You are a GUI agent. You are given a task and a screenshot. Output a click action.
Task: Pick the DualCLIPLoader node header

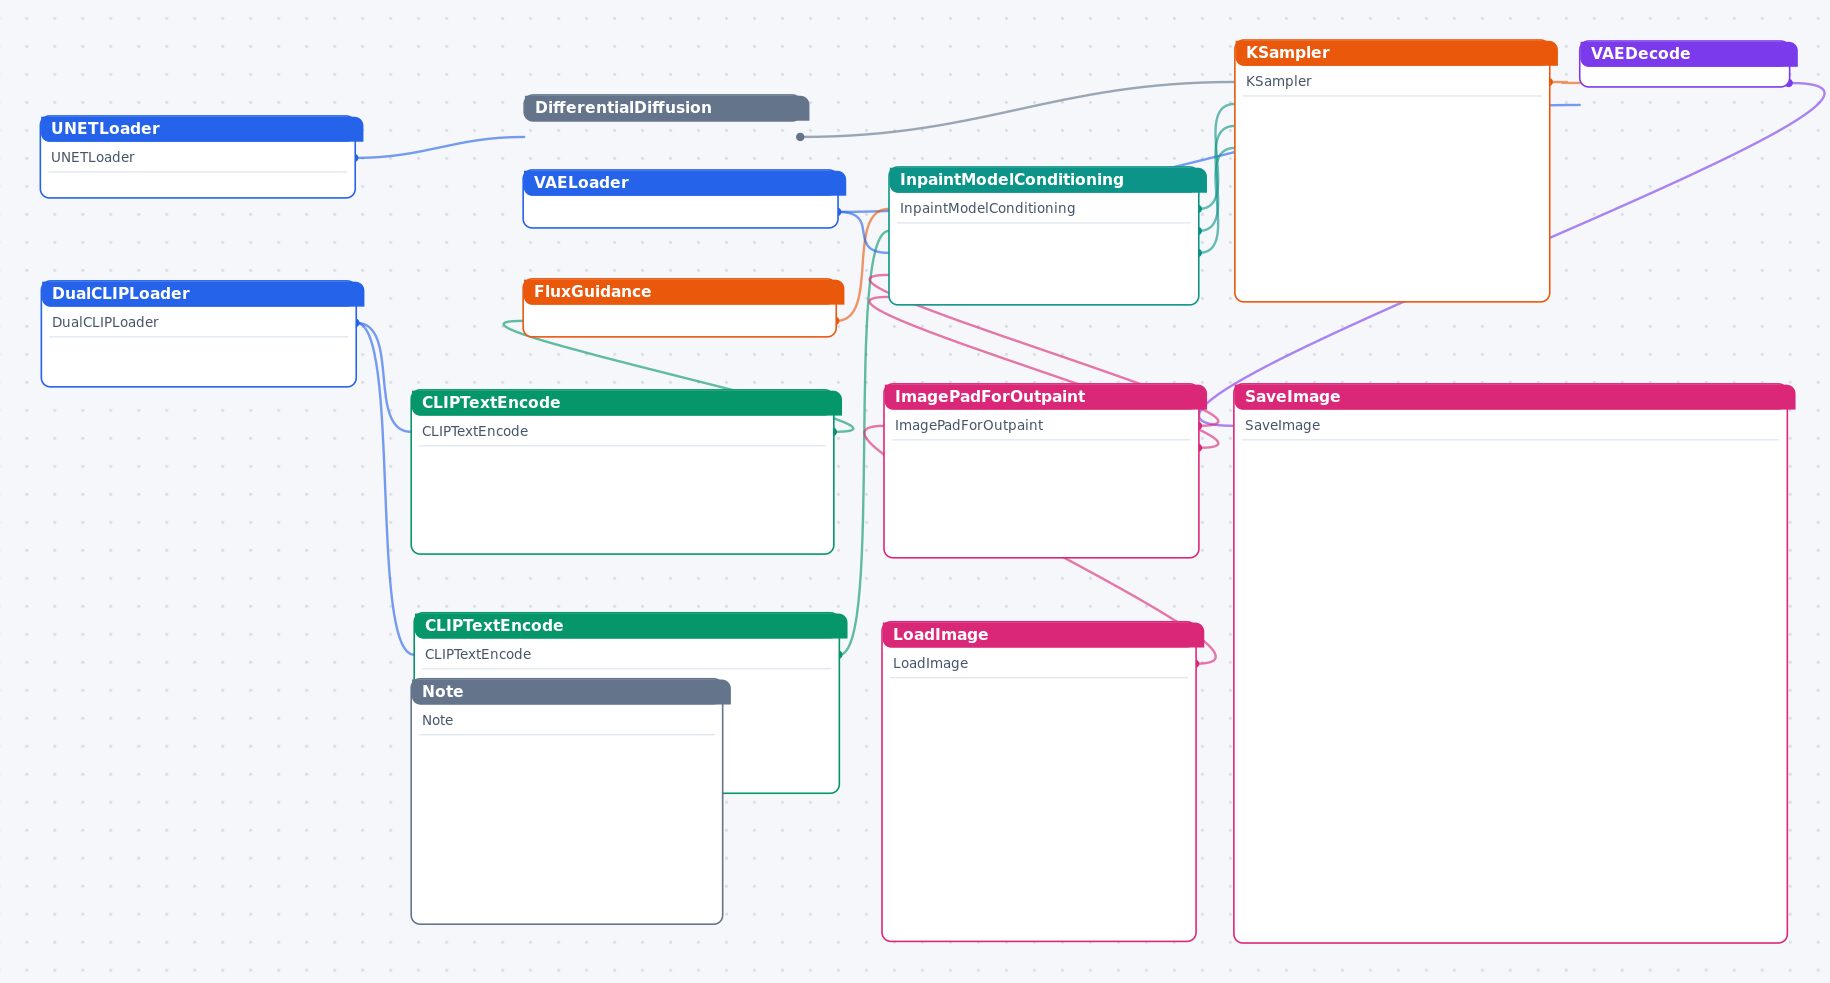(202, 294)
